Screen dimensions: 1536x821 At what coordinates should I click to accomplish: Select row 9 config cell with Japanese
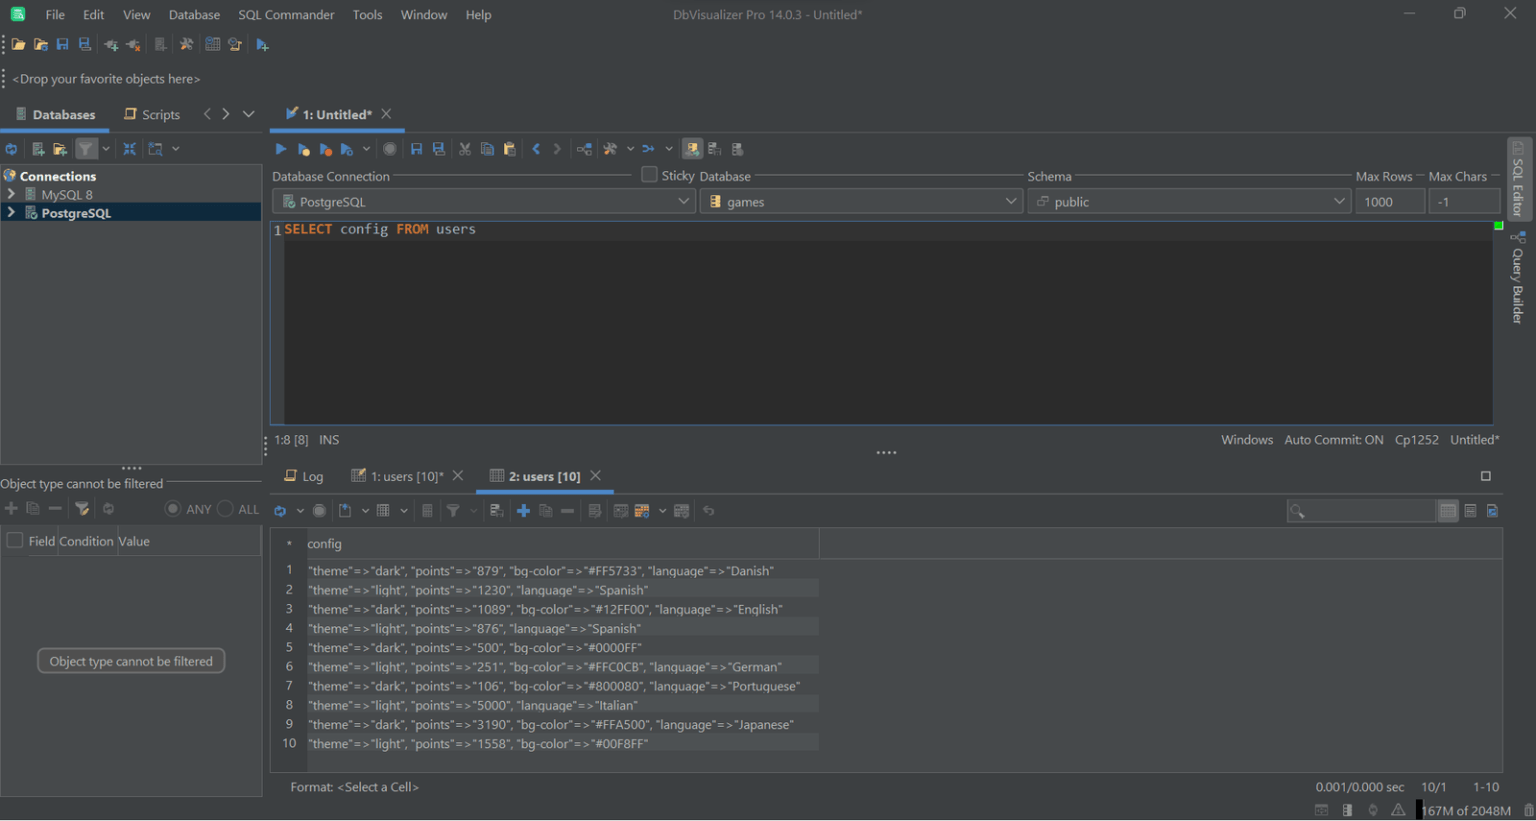[x=563, y=725]
